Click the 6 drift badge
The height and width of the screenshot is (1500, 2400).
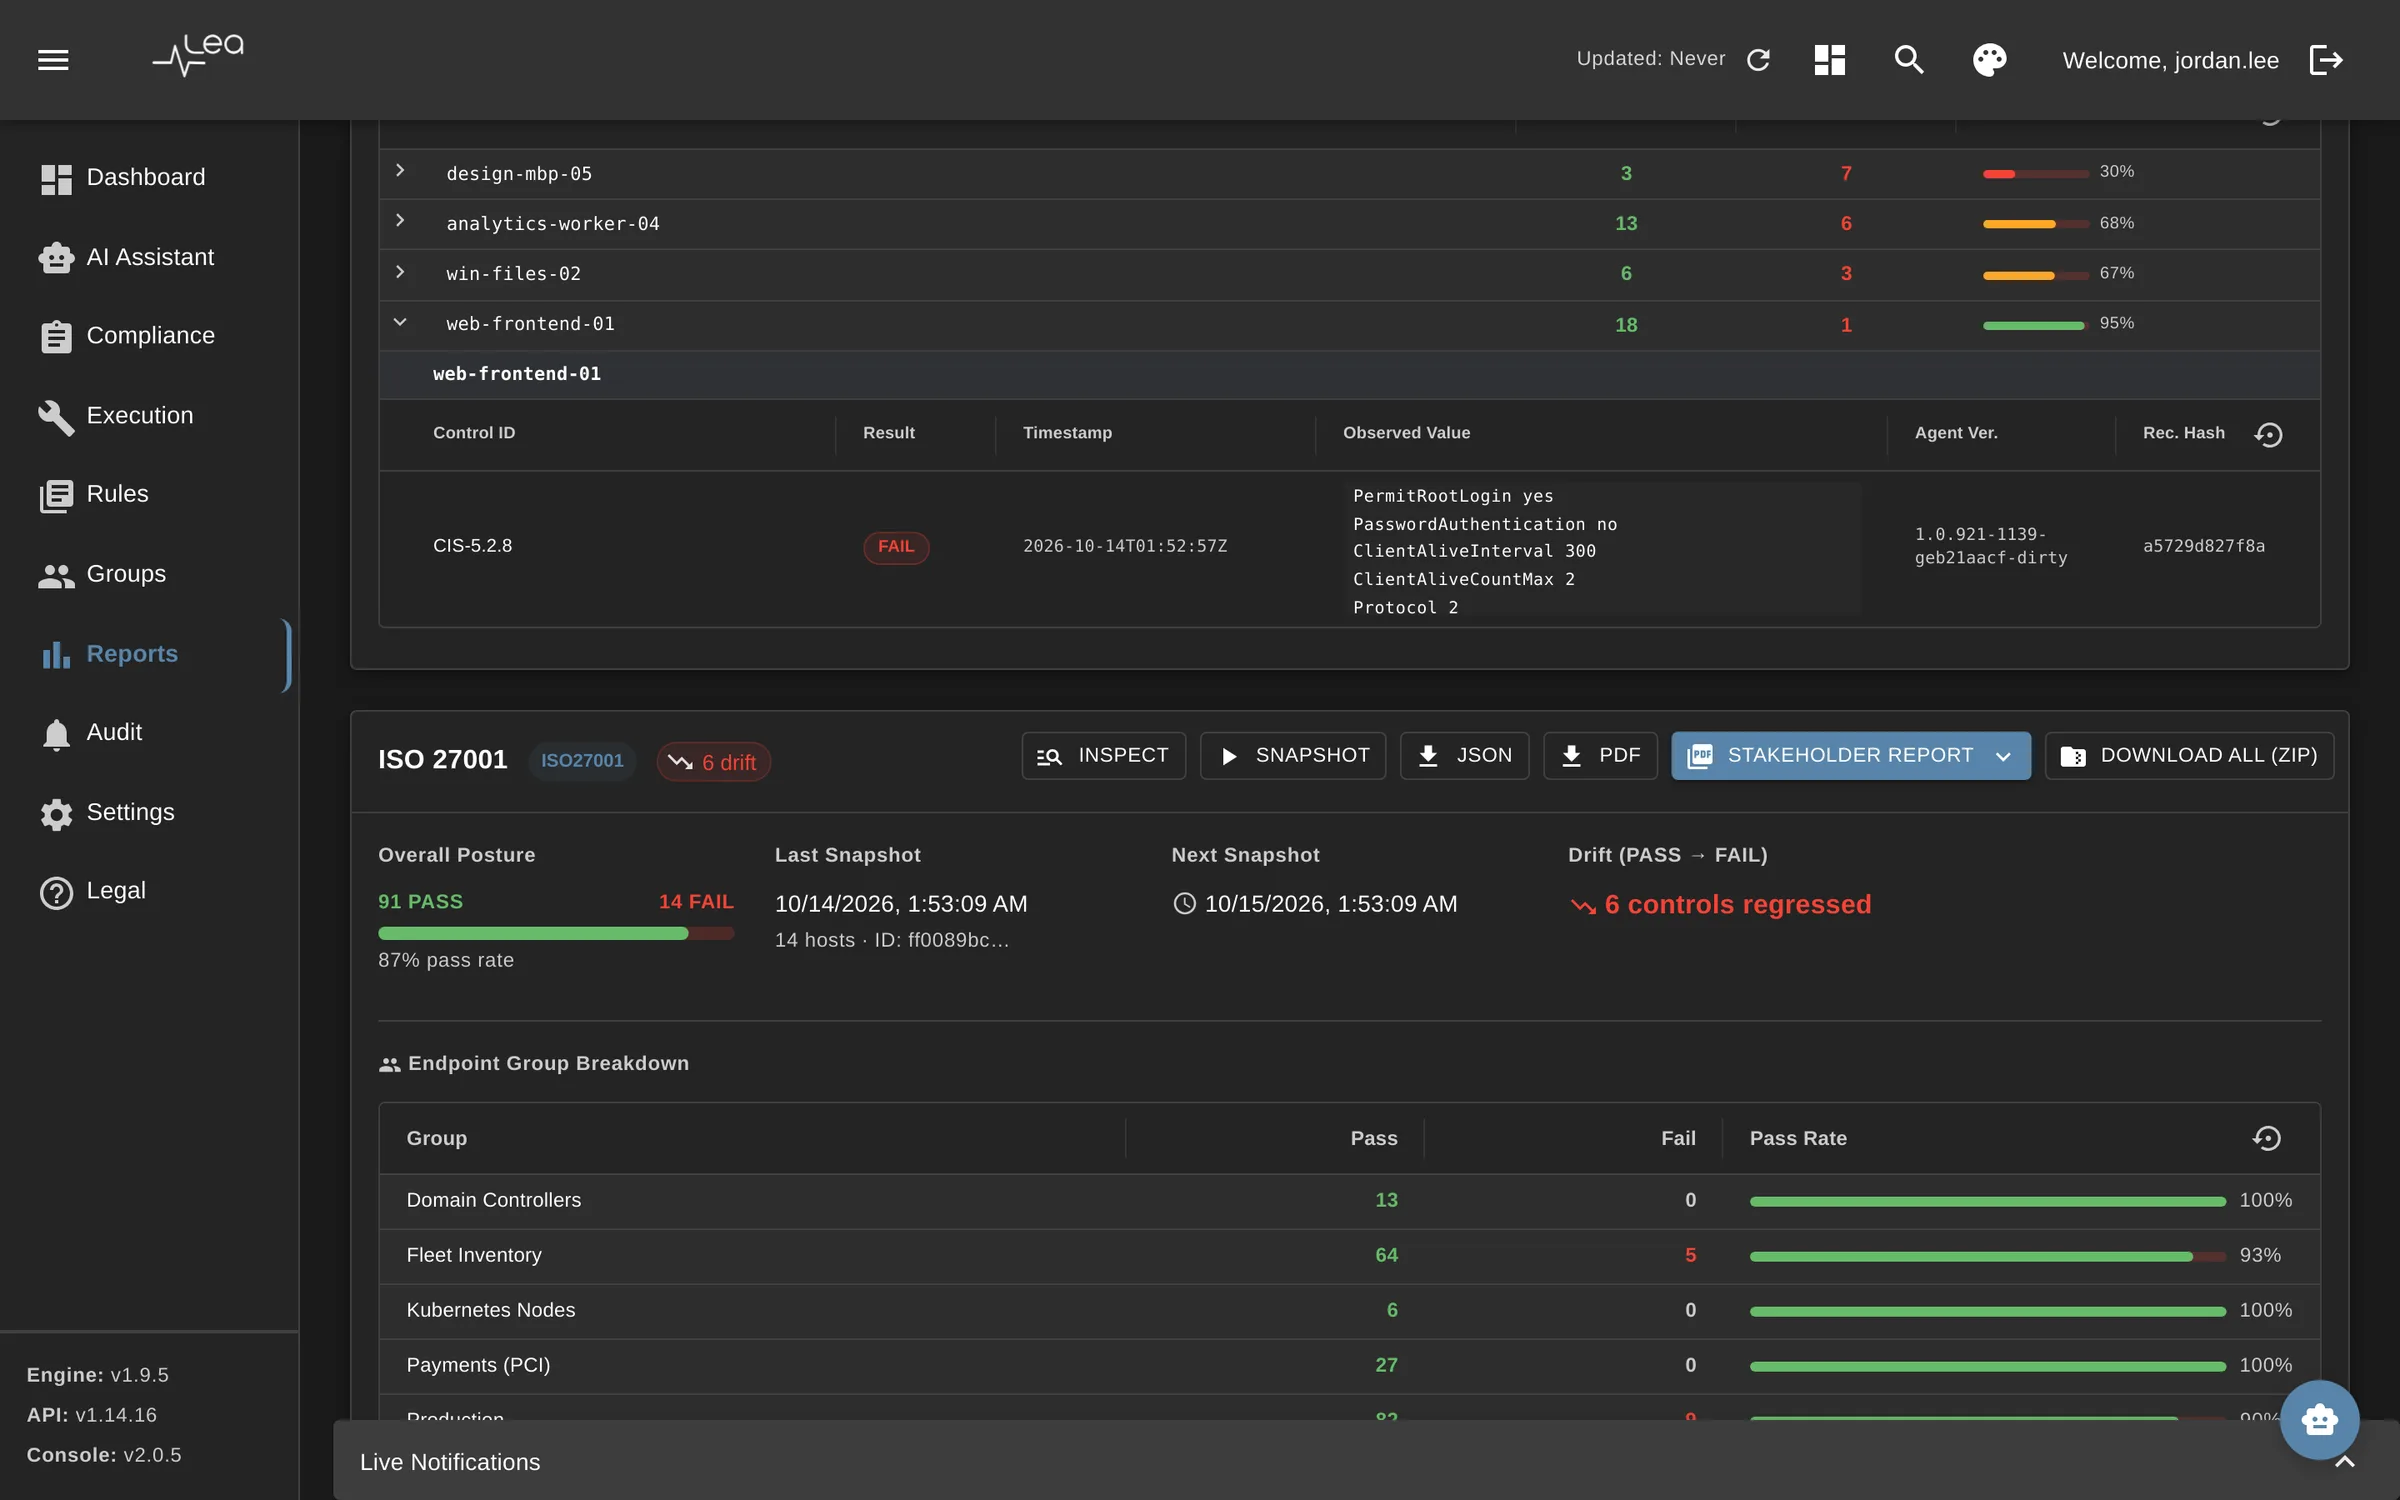tap(713, 762)
